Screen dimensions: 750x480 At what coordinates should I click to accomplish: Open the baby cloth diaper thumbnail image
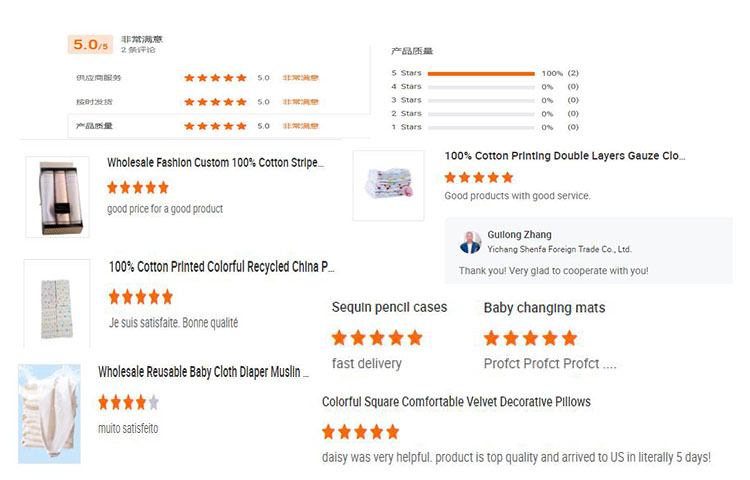49,414
